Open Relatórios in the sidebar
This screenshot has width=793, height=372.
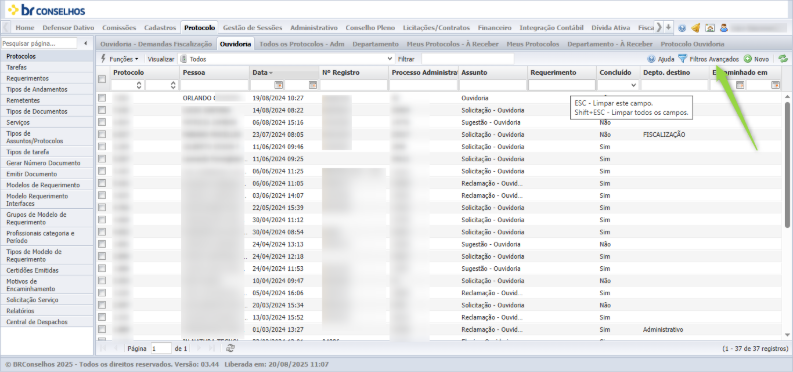click(x=47, y=311)
